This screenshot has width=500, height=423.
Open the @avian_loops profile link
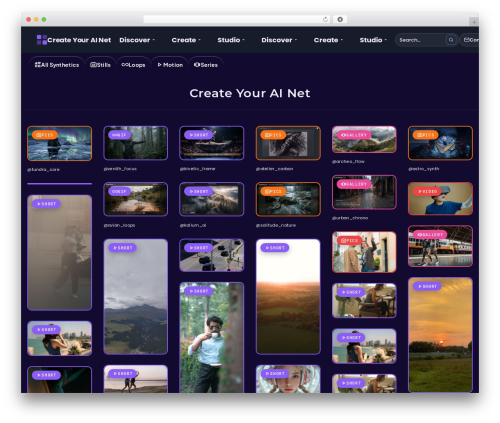point(119,225)
